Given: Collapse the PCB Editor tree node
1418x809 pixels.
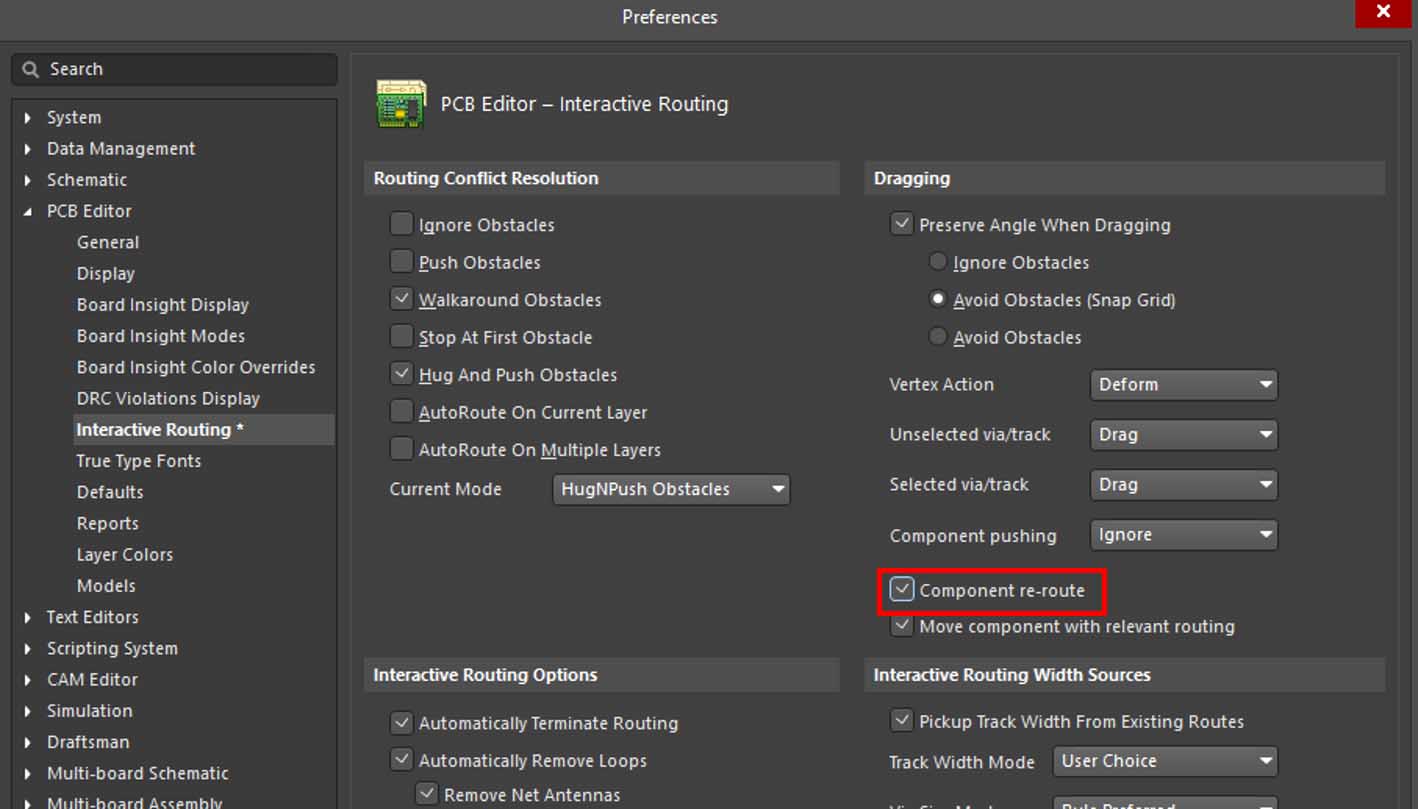Looking at the screenshot, I should [x=28, y=211].
